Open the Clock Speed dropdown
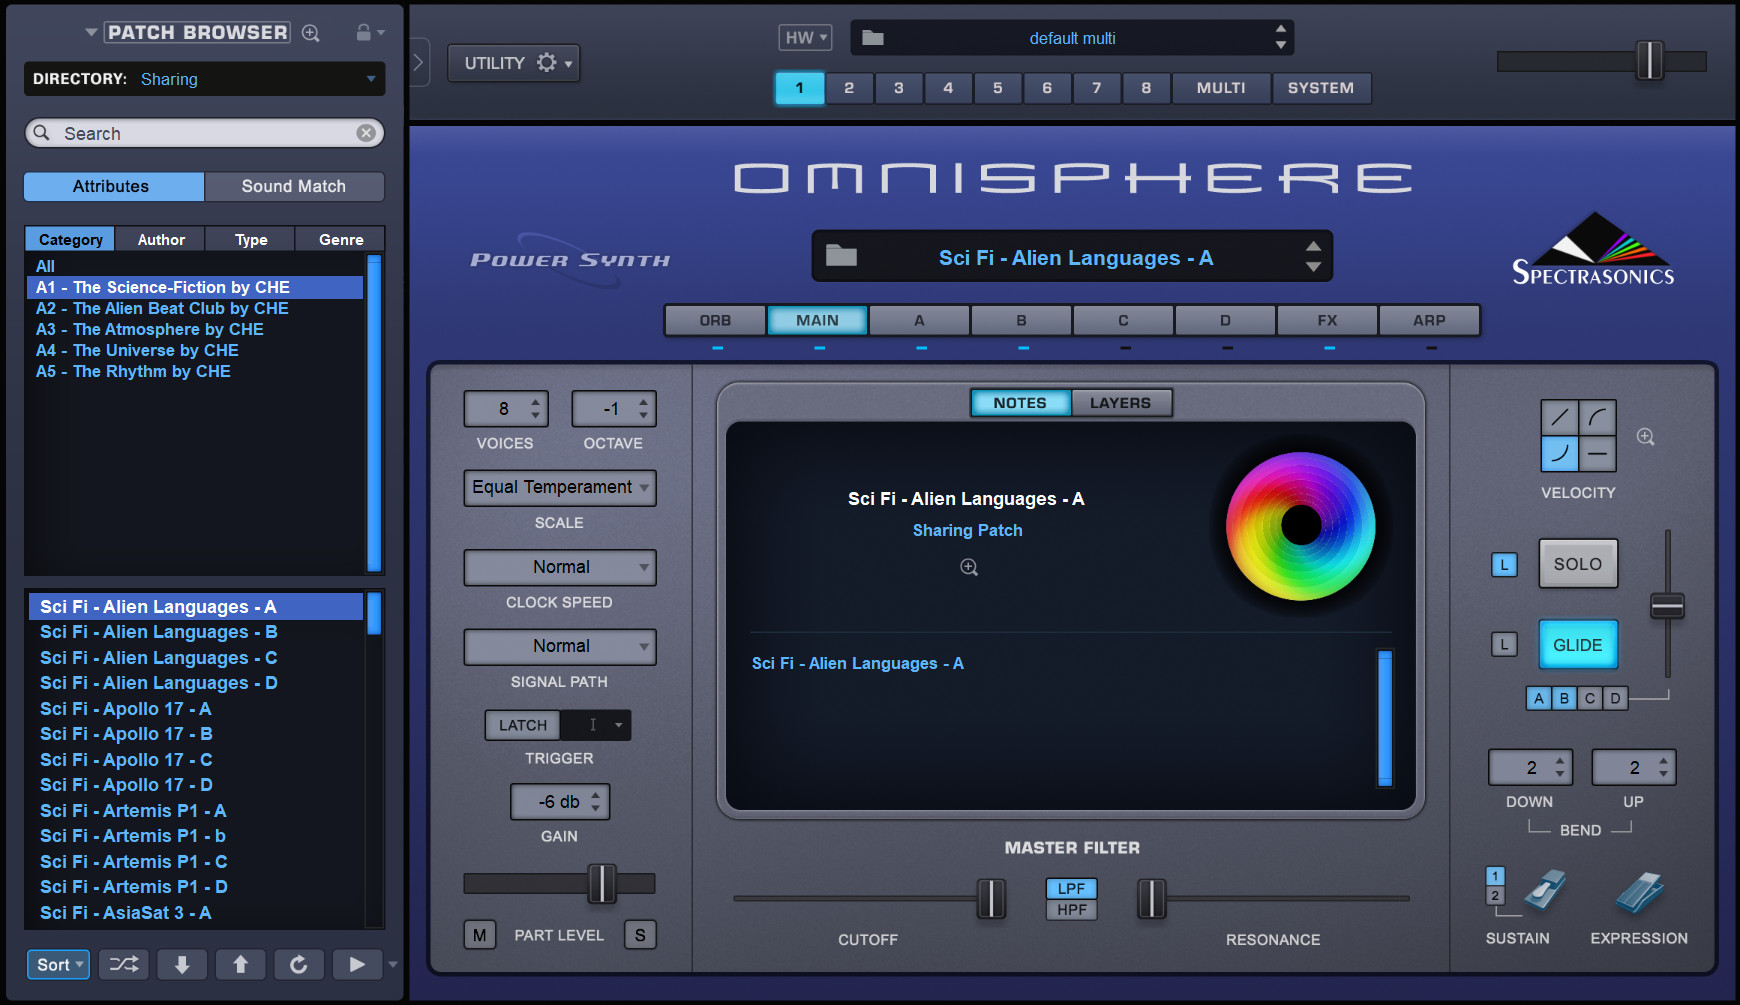The image size is (1740, 1005). [560, 567]
